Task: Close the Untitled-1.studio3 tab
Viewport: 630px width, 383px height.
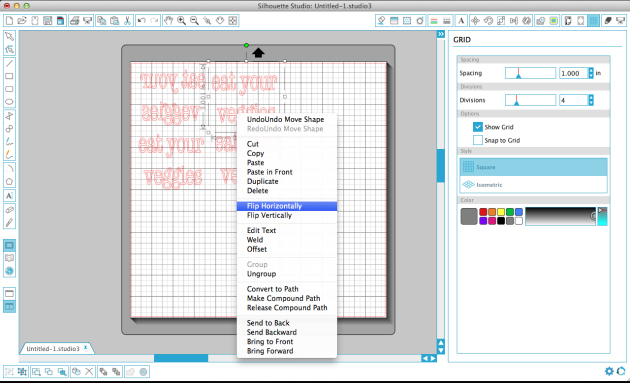Action: point(86,348)
